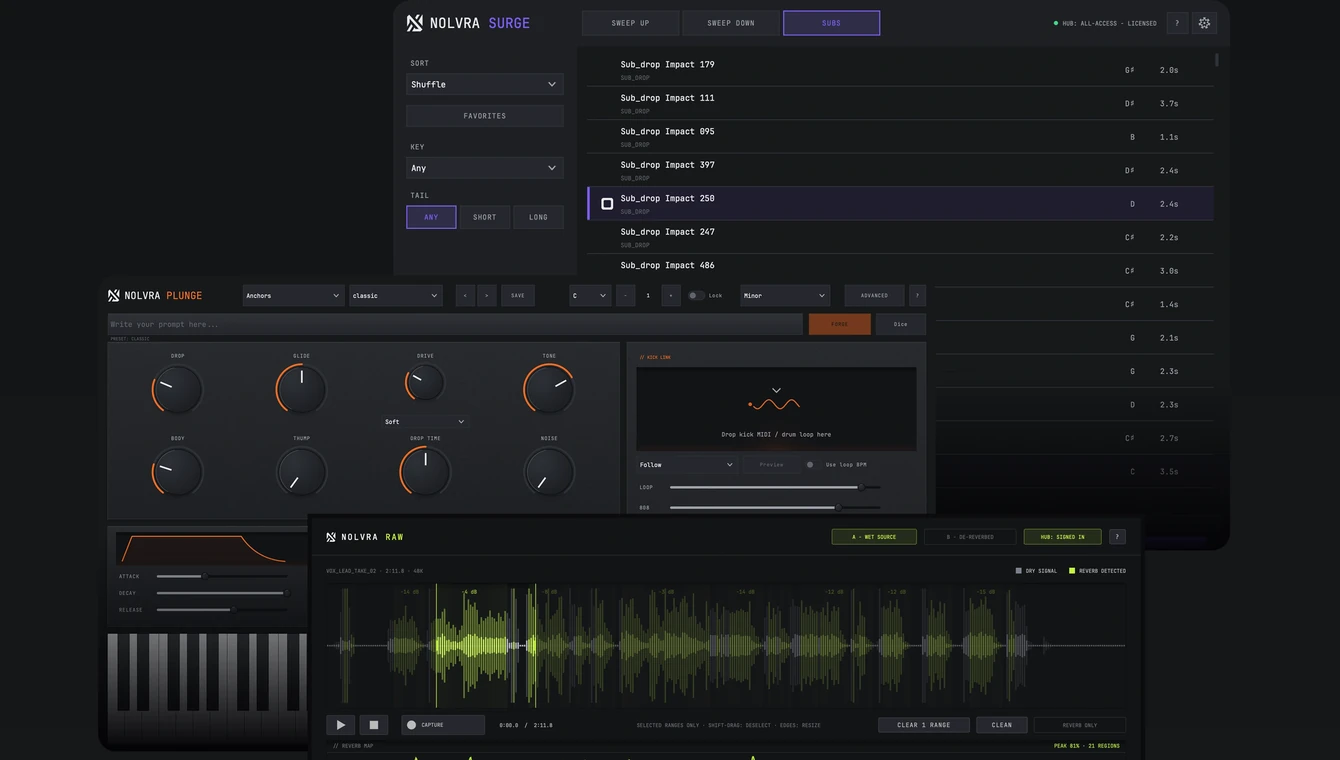
Task: Decrease the octave value with the minus button
Action: coord(626,295)
